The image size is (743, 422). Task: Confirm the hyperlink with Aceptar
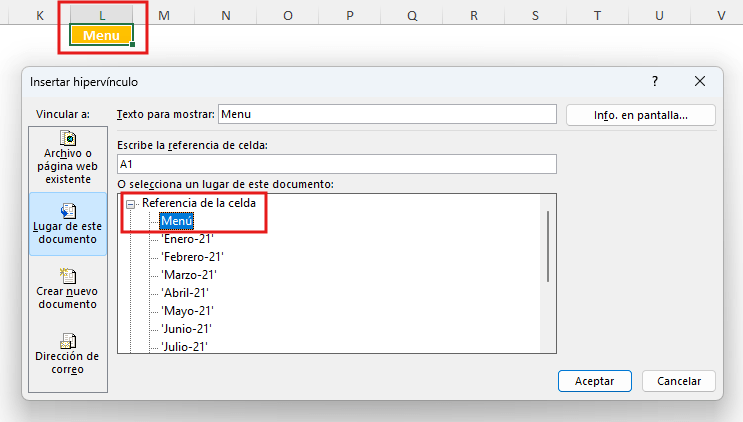pos(595,381)
